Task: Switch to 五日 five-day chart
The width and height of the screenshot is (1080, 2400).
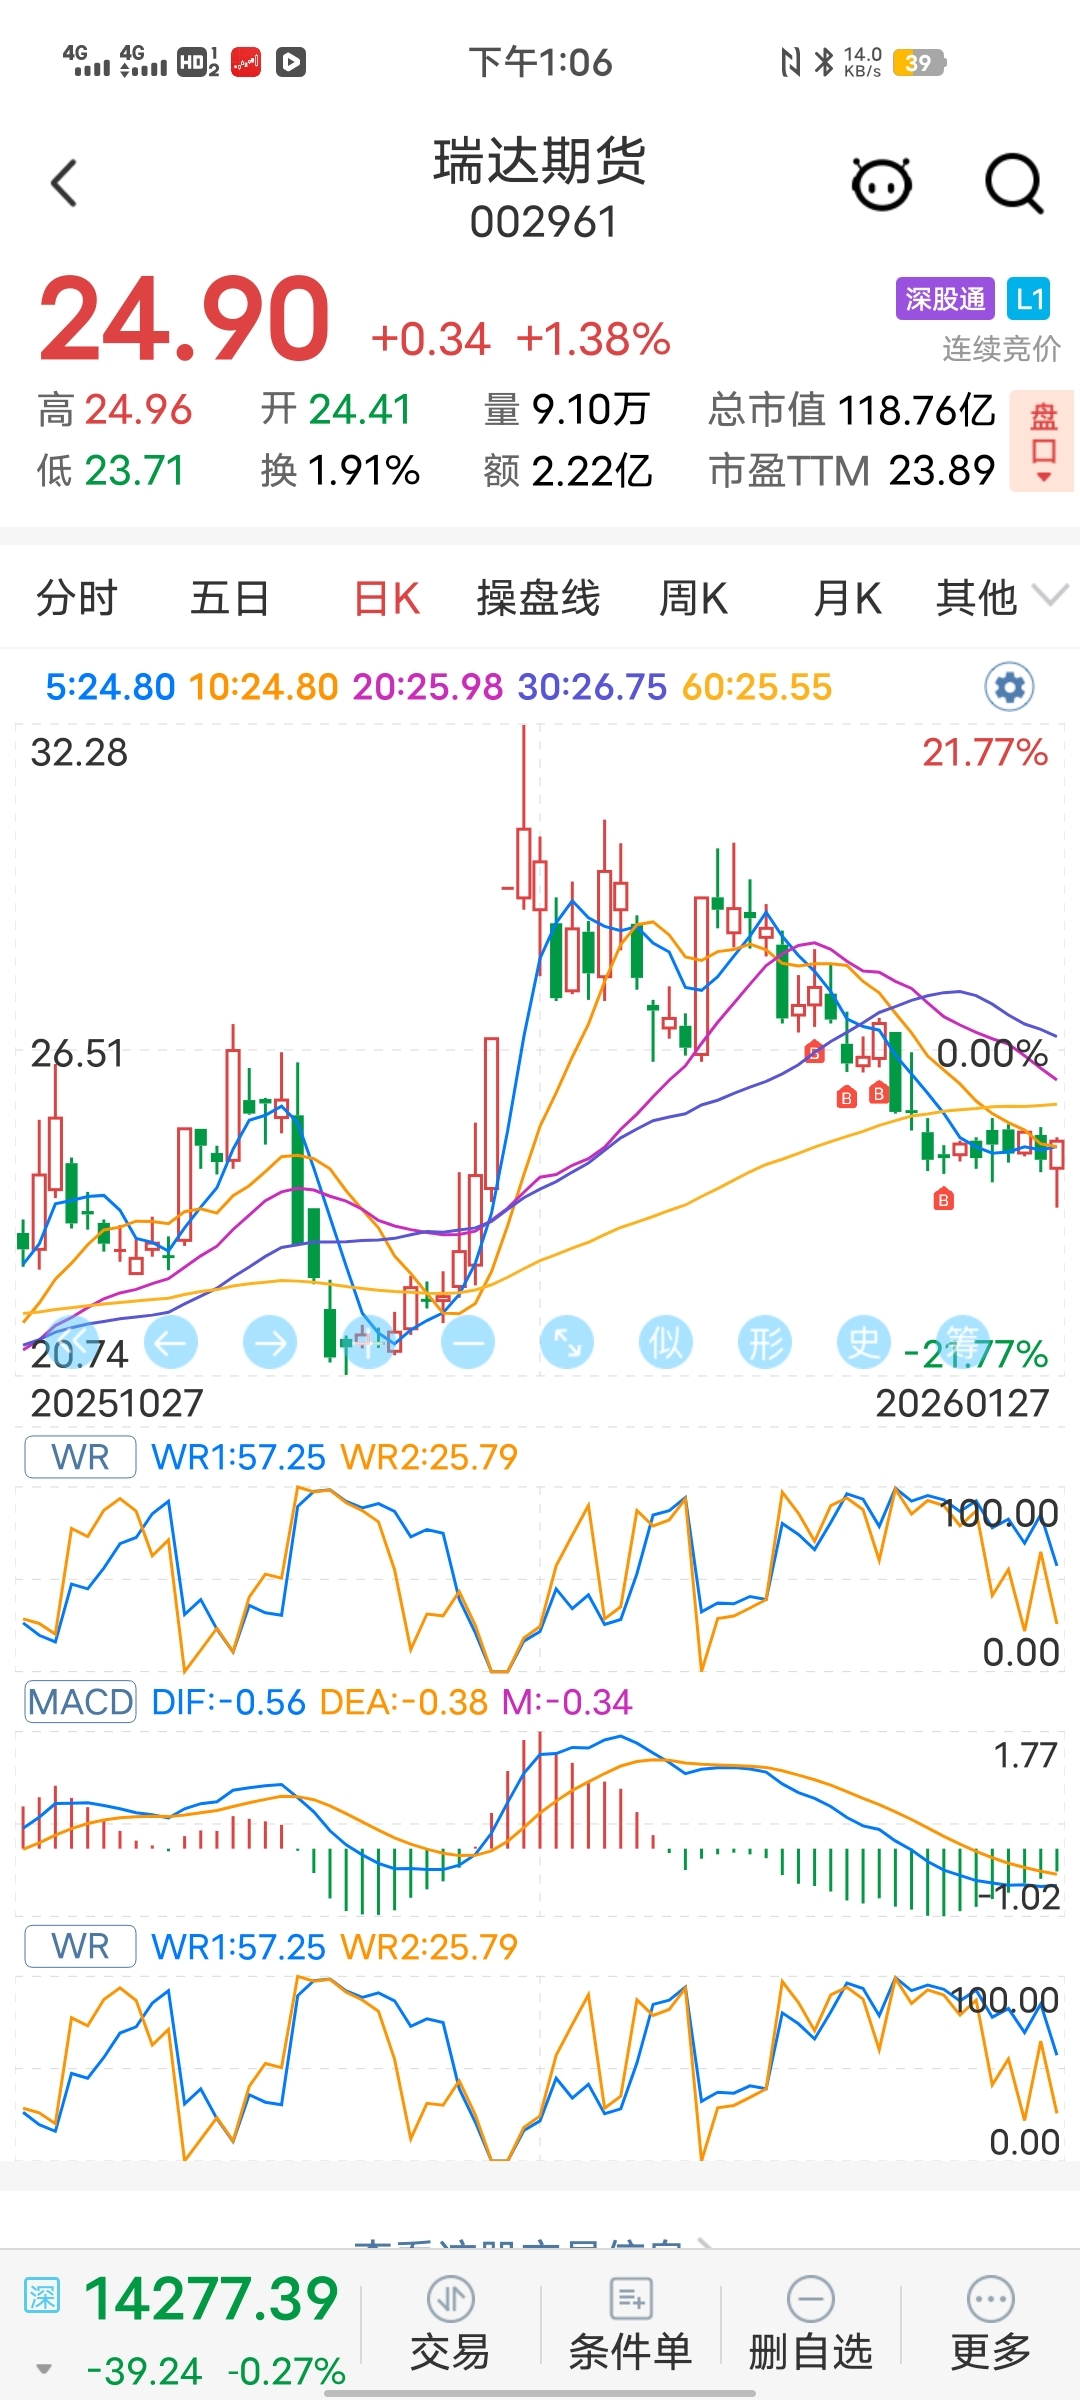Action: (x=230, y=598)
